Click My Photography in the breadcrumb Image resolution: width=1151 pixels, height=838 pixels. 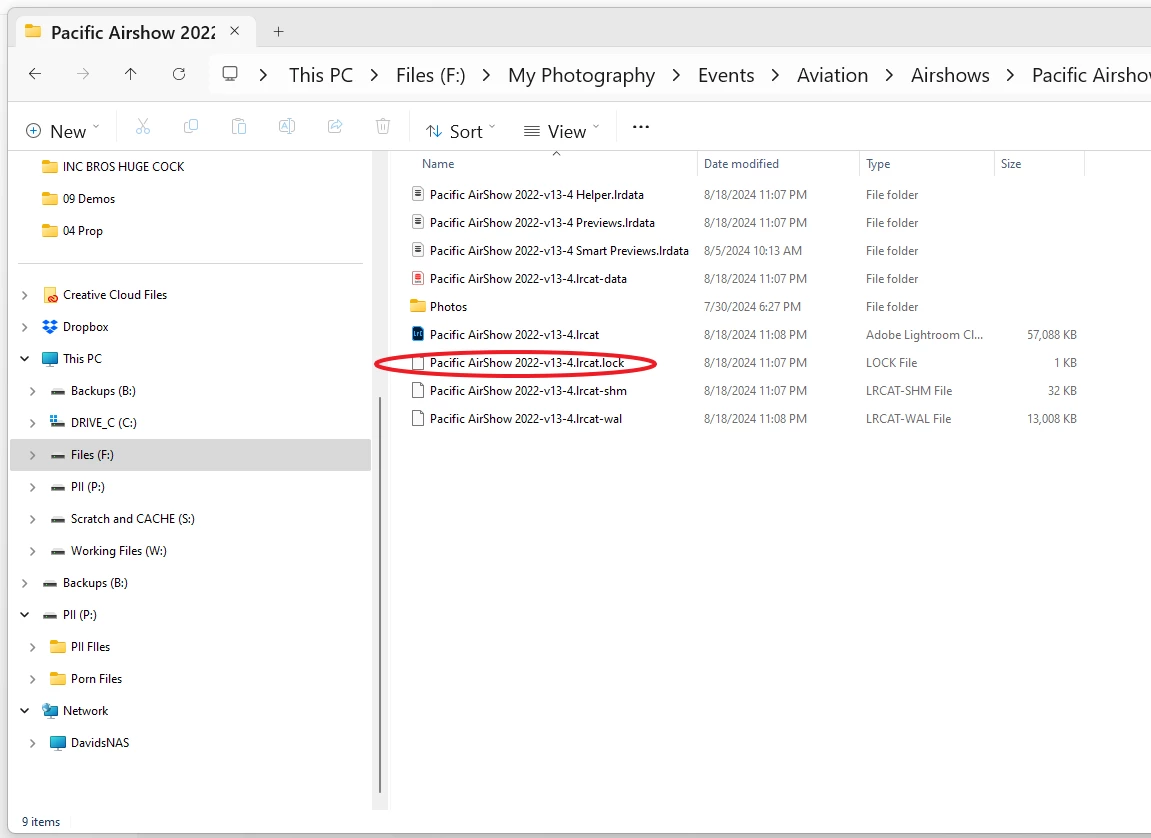581,75
